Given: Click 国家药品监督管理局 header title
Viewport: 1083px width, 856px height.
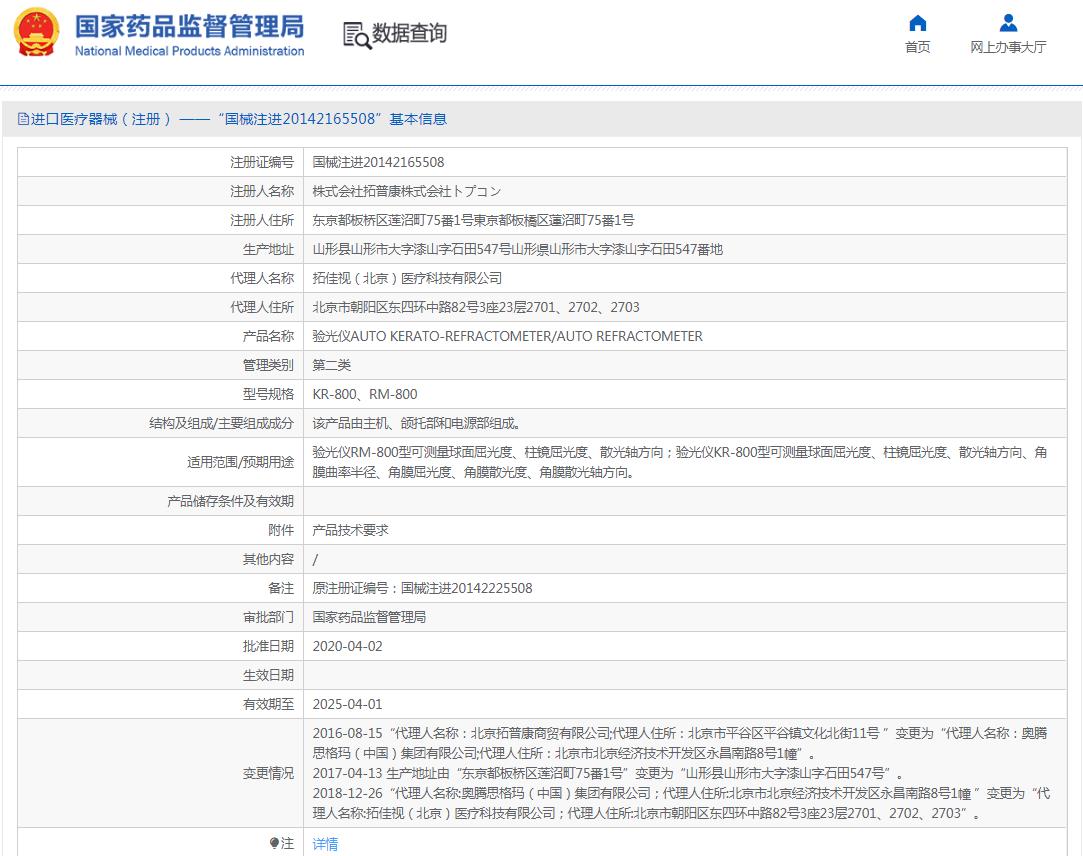Looking at the screenshot, I should (x=189, y=26).
